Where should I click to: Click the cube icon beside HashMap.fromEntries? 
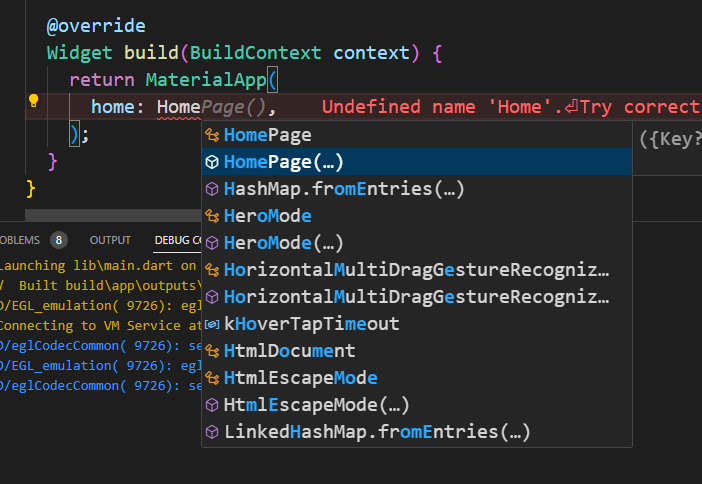pos(212,189)
